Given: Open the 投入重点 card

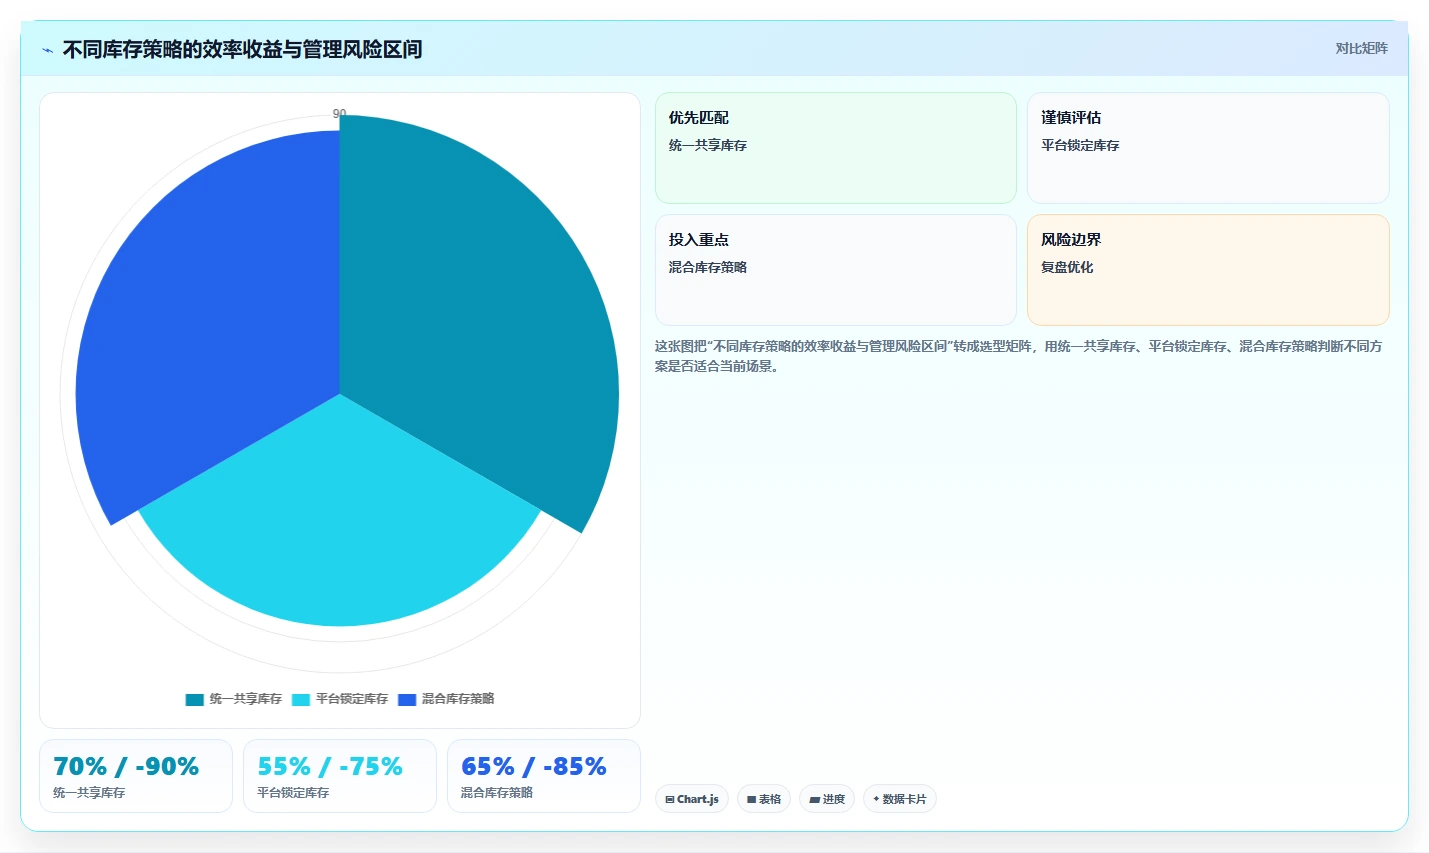Looking at the screenshot, I should coord(836,270).
